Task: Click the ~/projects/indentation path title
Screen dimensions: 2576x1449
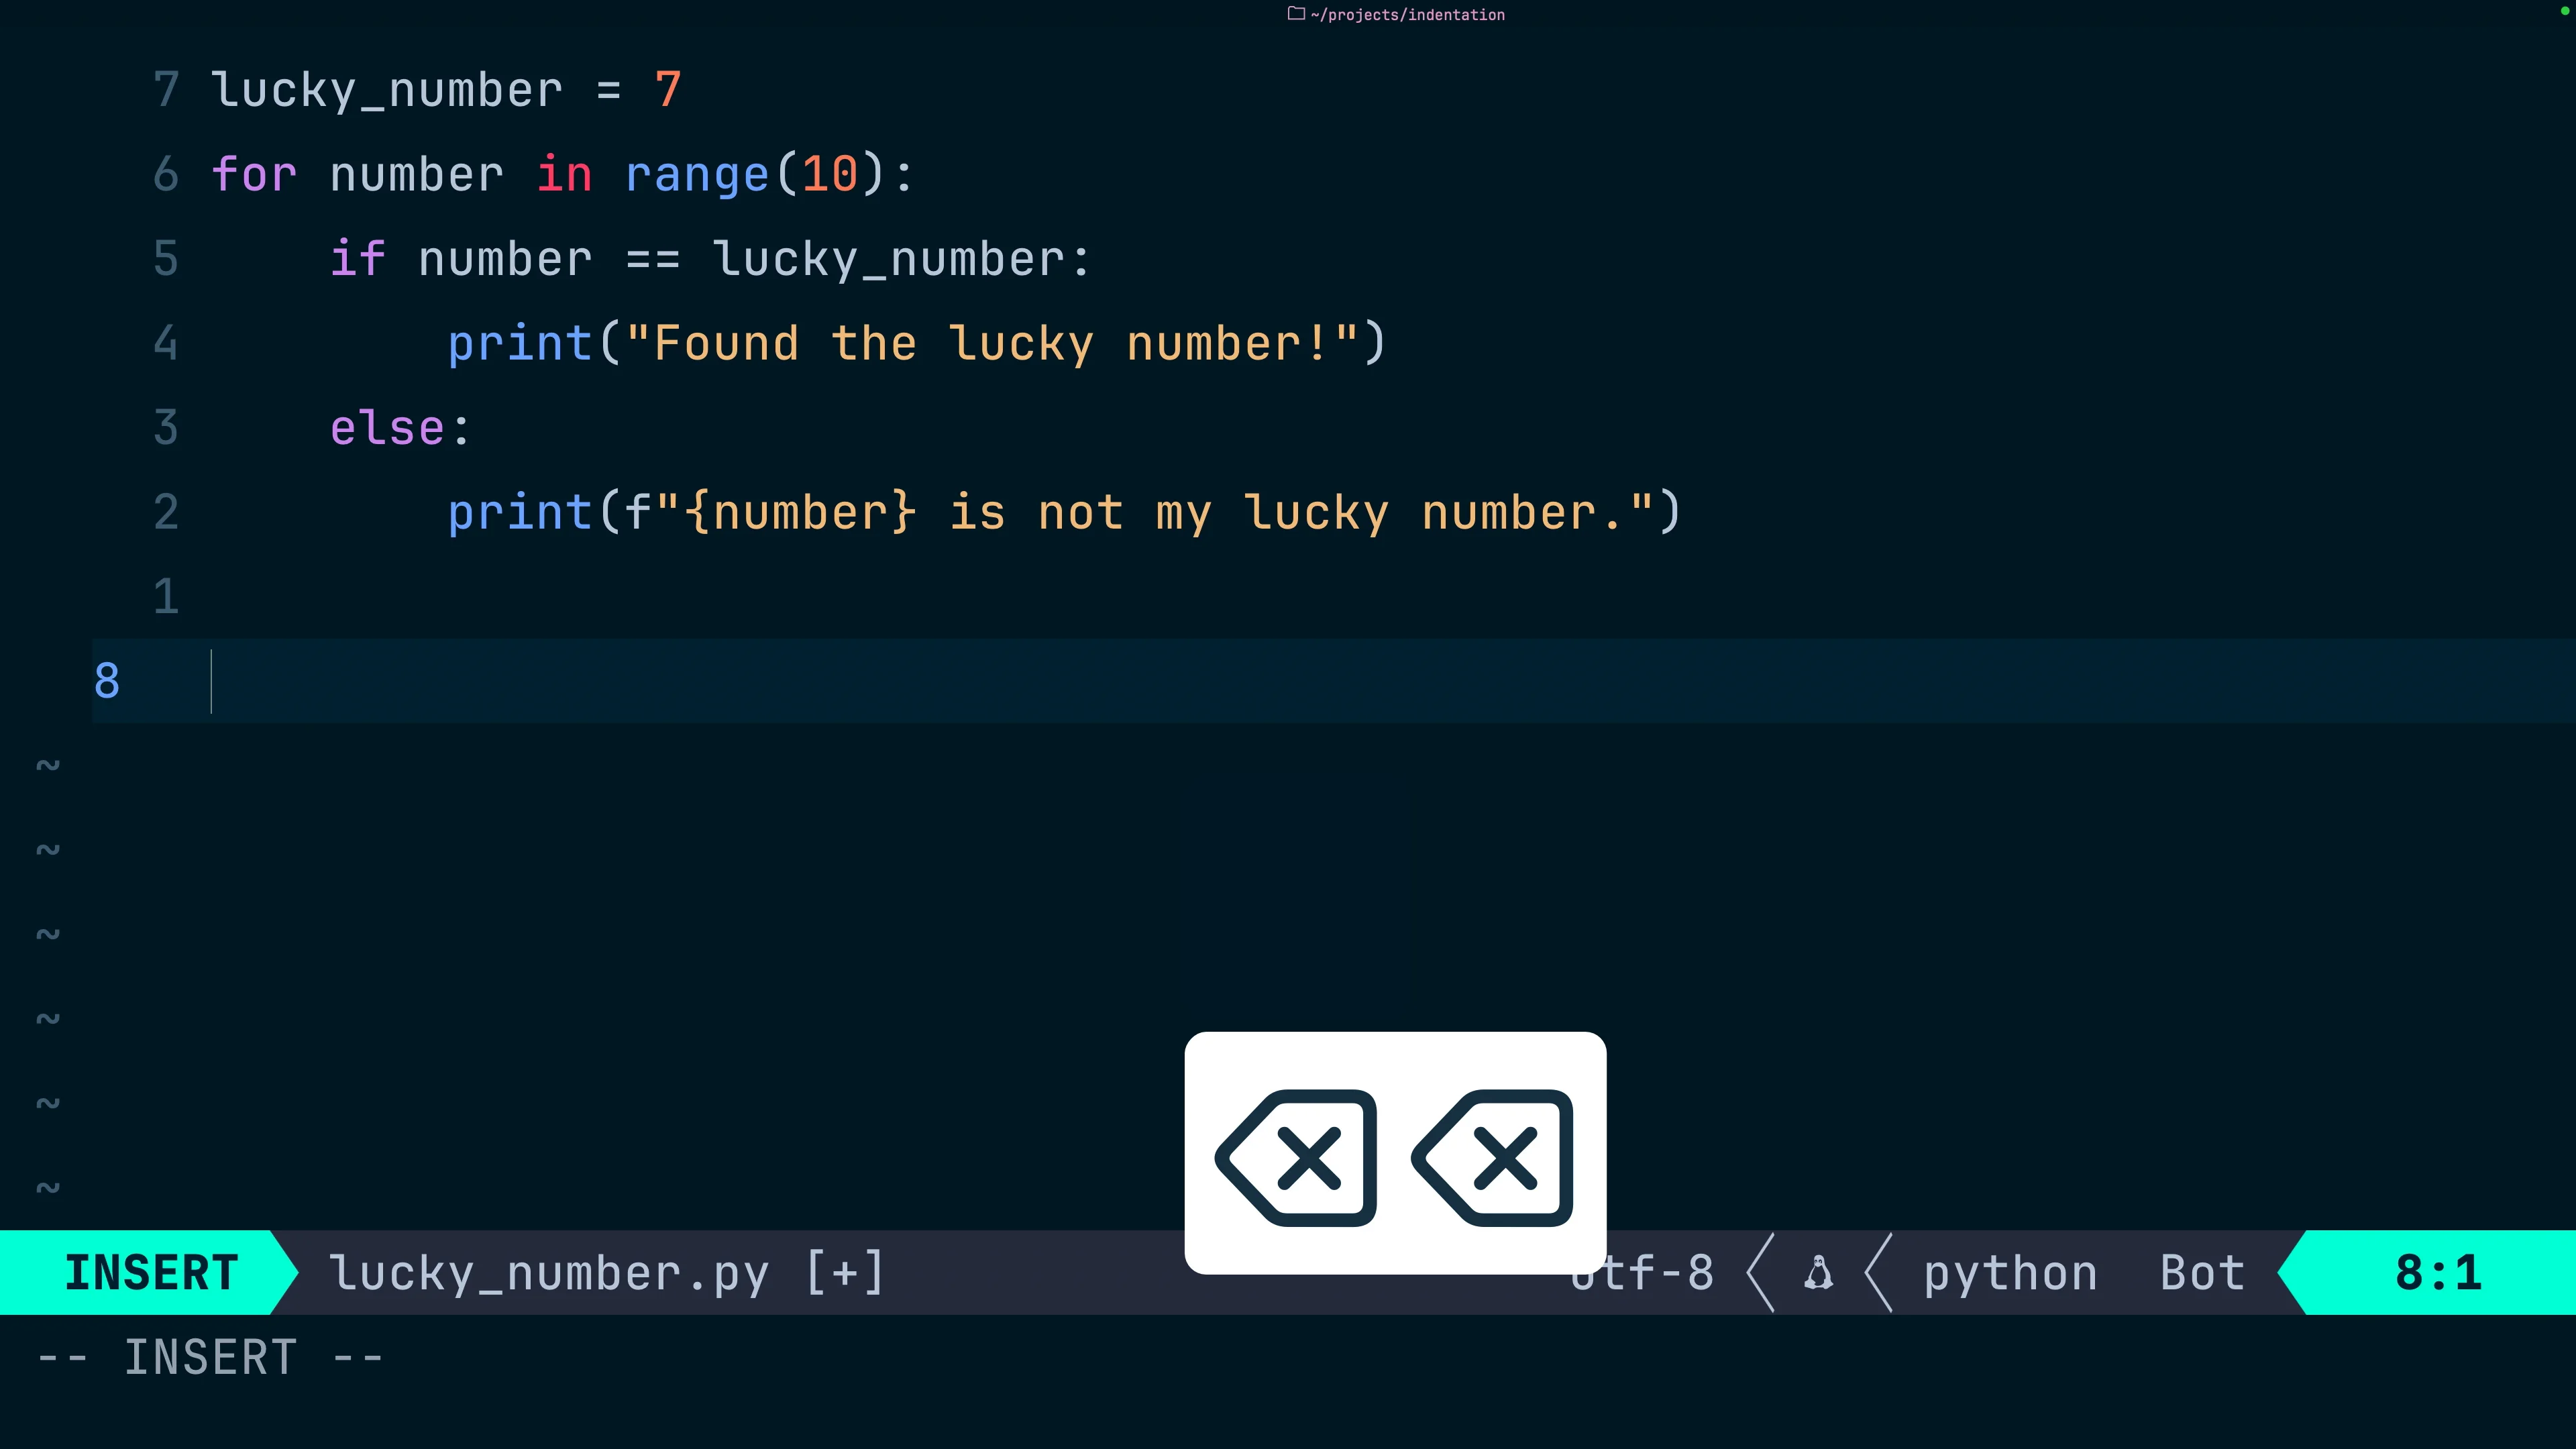Action: coord(1407,15)
